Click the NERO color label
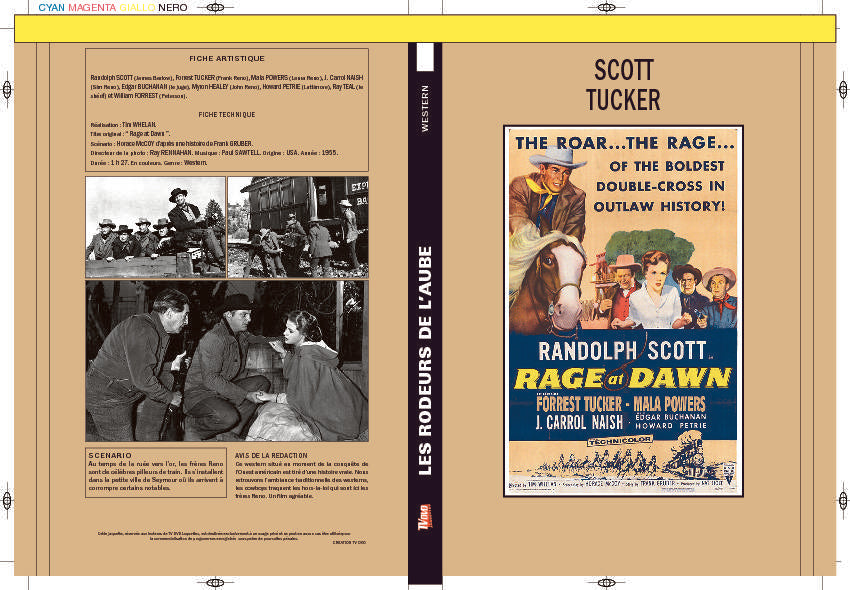850x590 pixels. tap(173, 8)
